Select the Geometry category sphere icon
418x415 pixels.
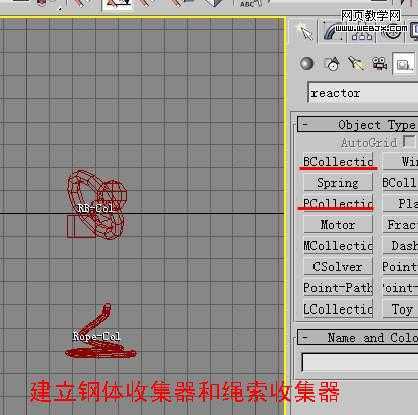[x=306, y=64]
